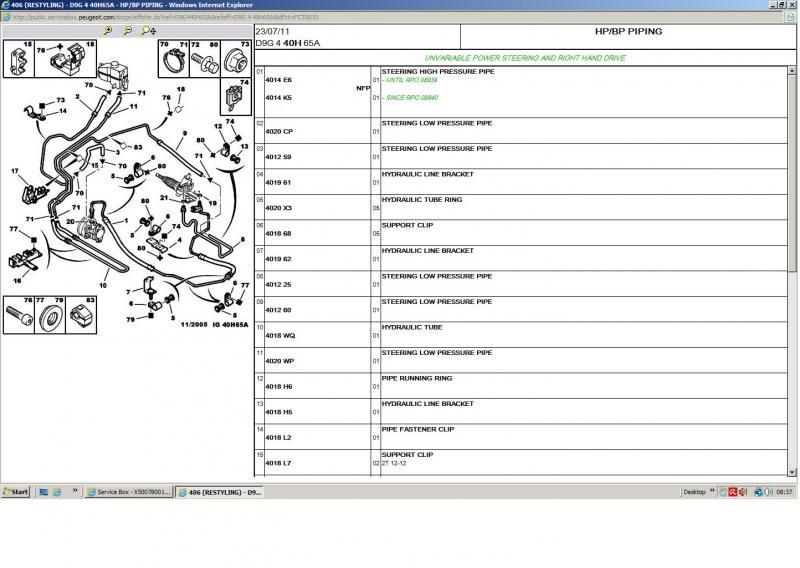This screenshot has width=800, height=568.
Task: Click the zoom in magnifier icon
Action: 107,31
